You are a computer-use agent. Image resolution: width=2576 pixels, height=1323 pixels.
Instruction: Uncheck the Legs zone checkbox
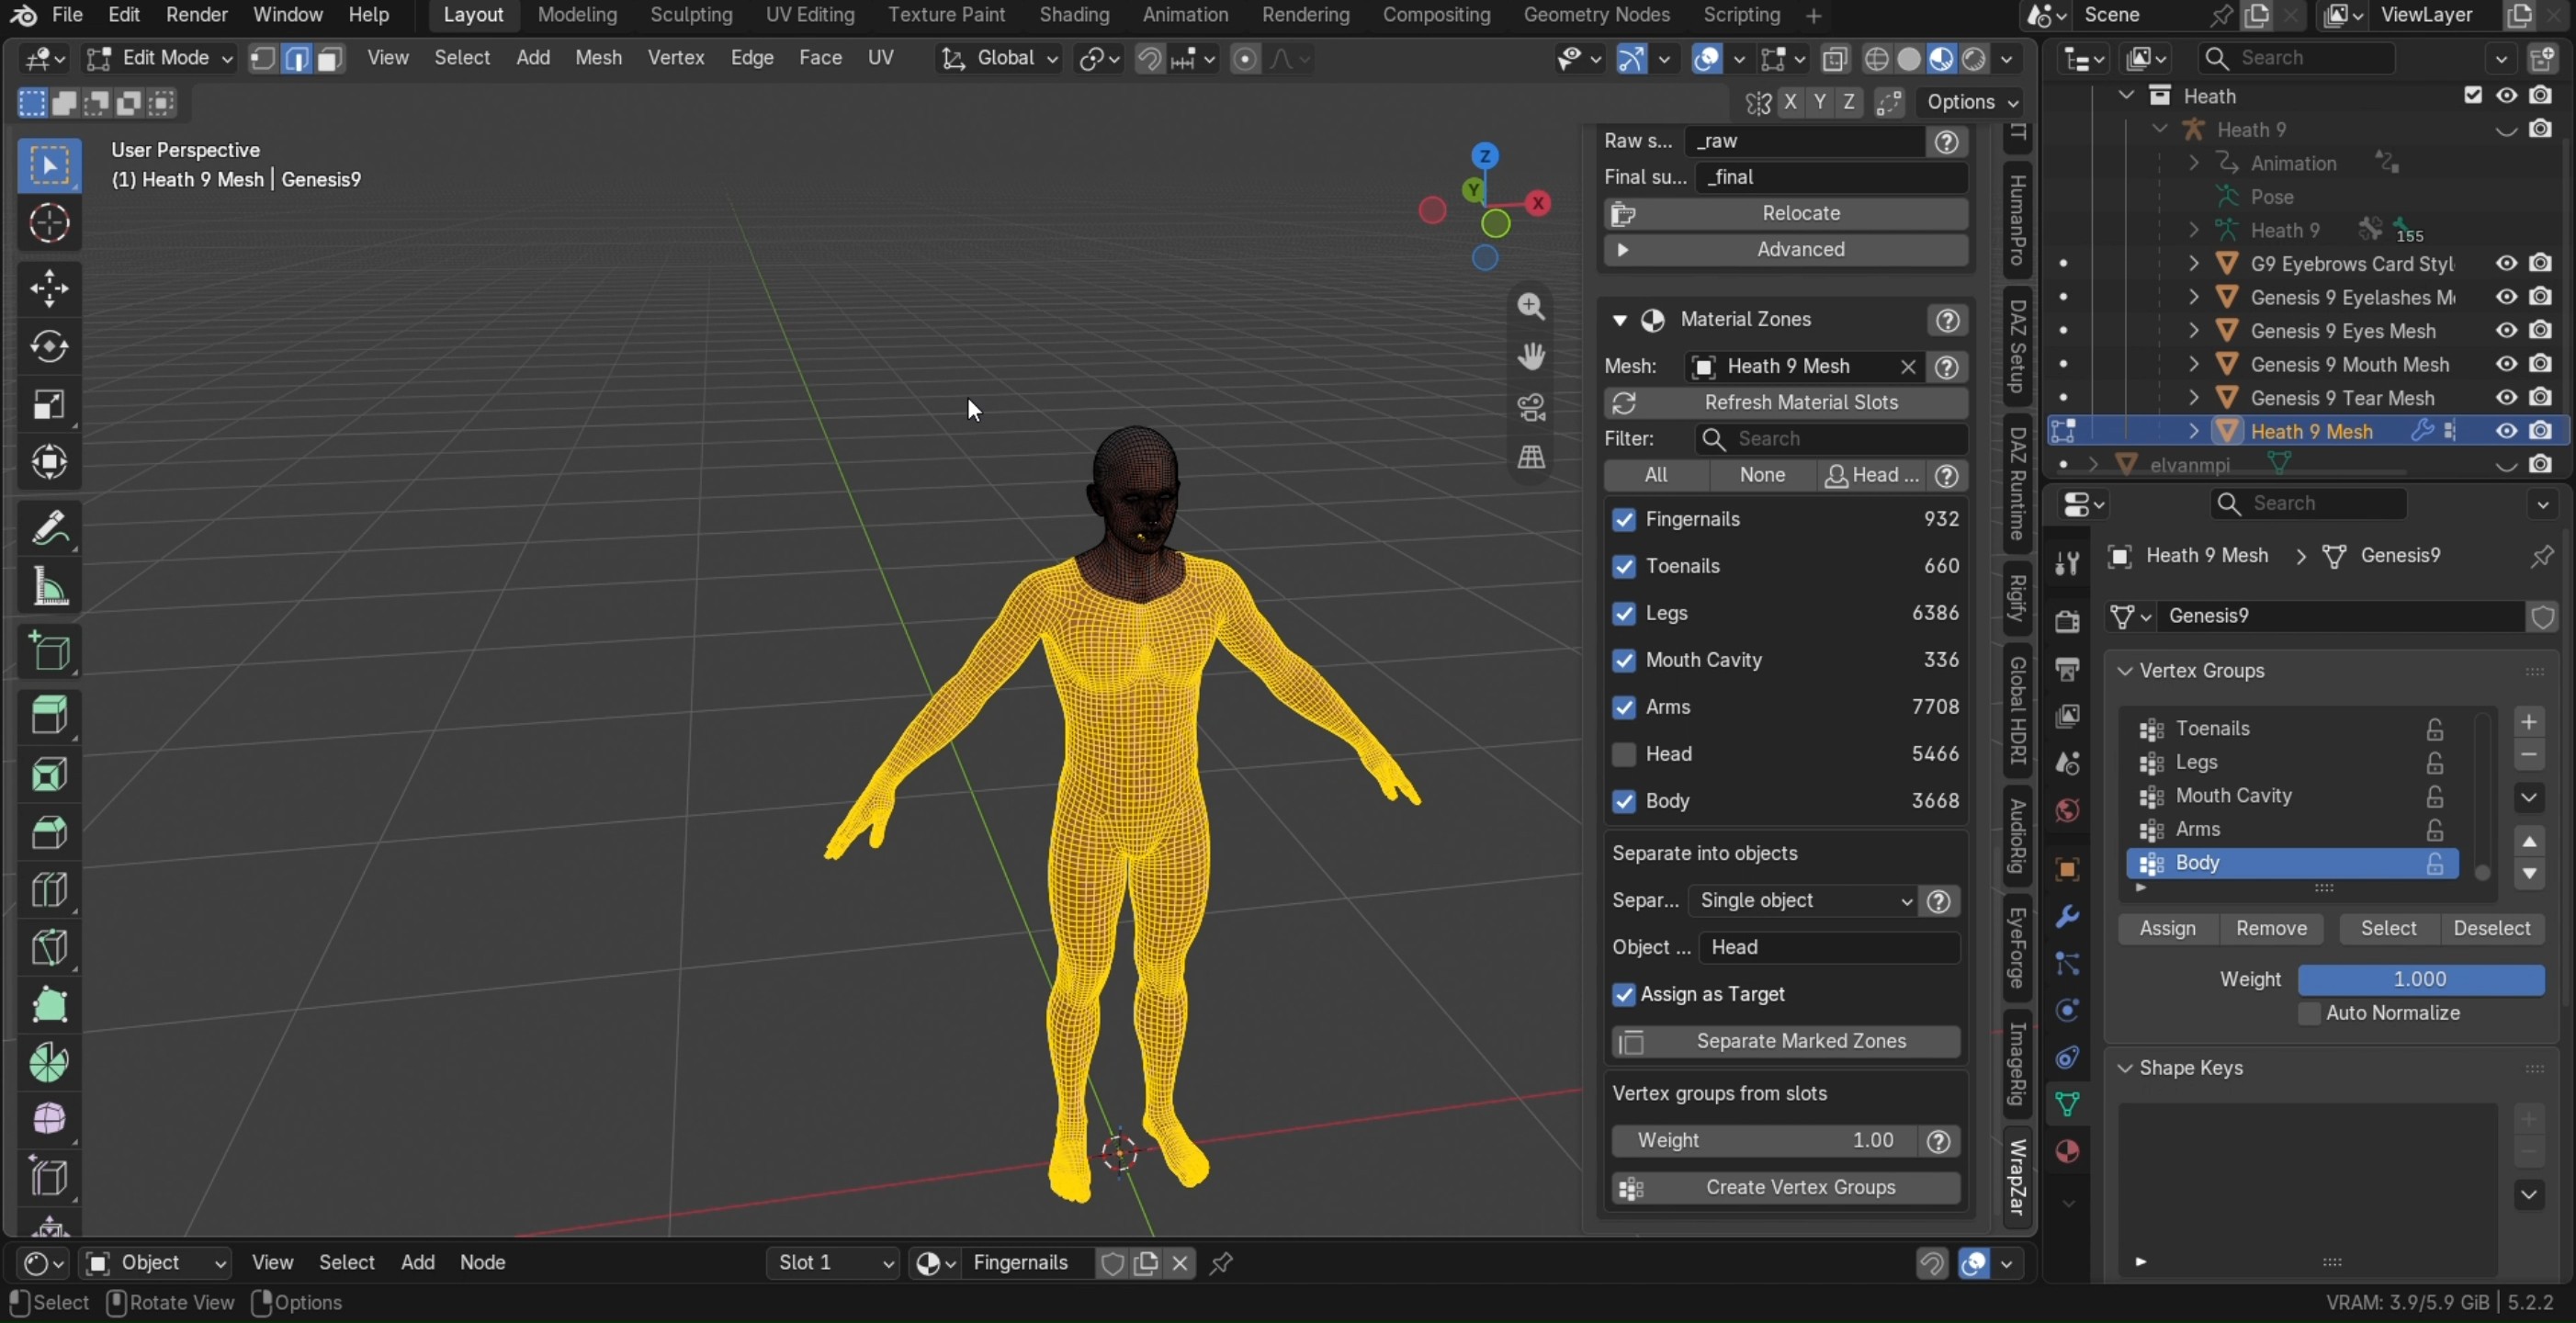tap(1623, 614)
